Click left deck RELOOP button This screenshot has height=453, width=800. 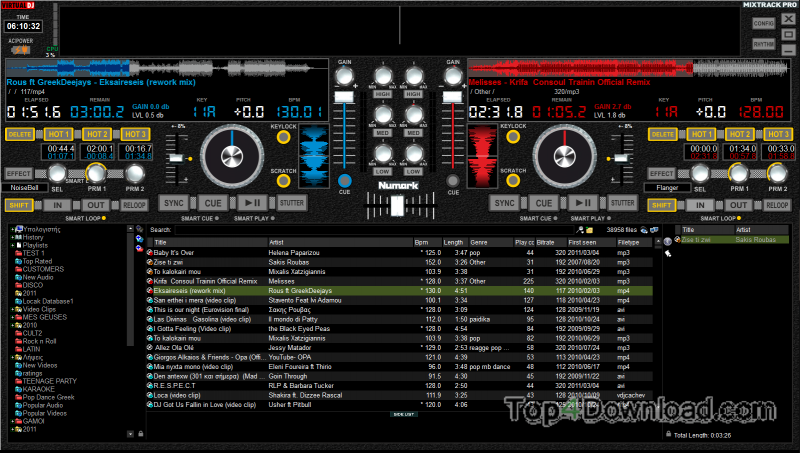tap(134, 205)
